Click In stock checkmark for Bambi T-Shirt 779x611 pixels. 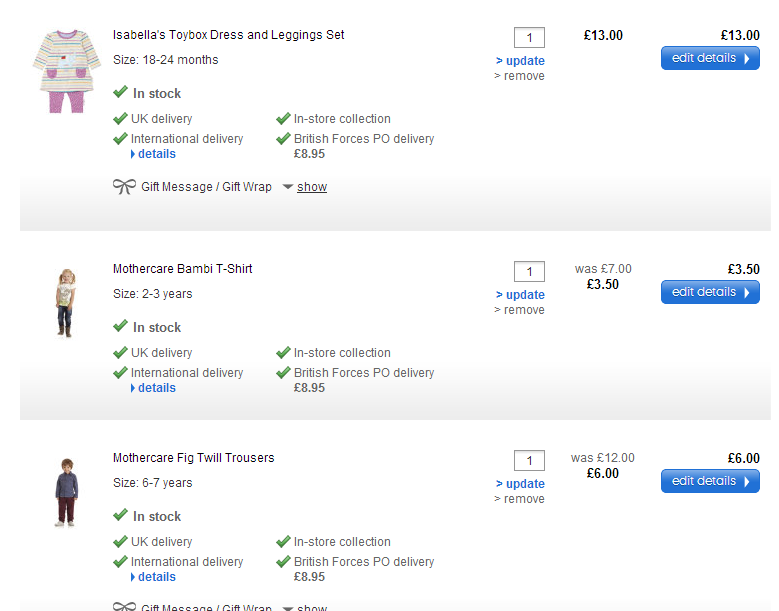121,327
